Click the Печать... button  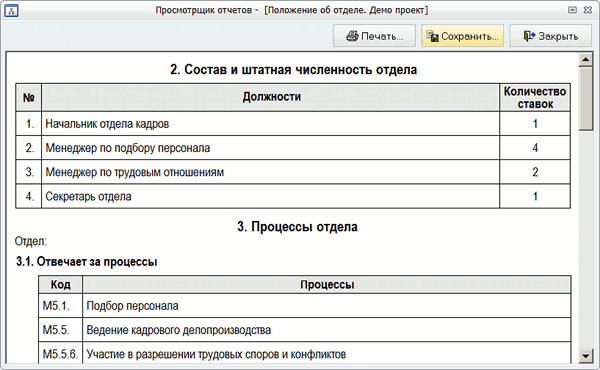[374, 36]
